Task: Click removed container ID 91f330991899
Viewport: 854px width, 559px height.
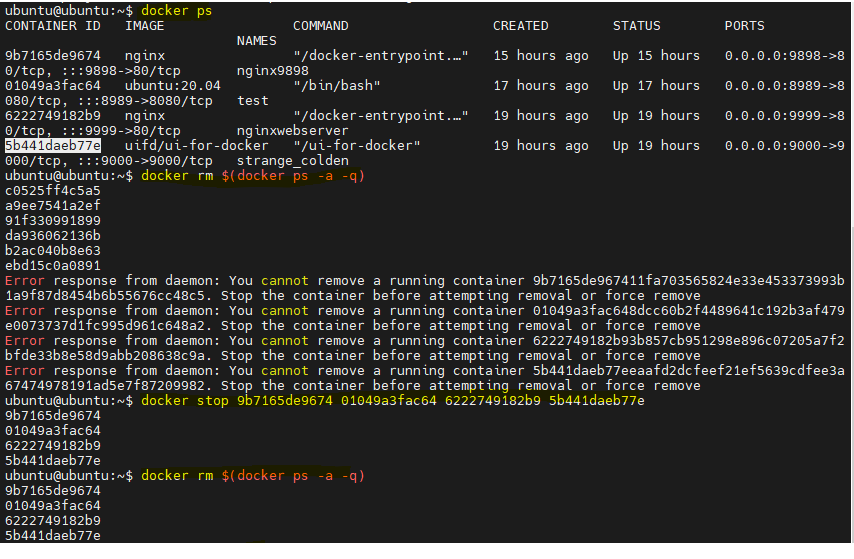Action: tap(53, 221)
